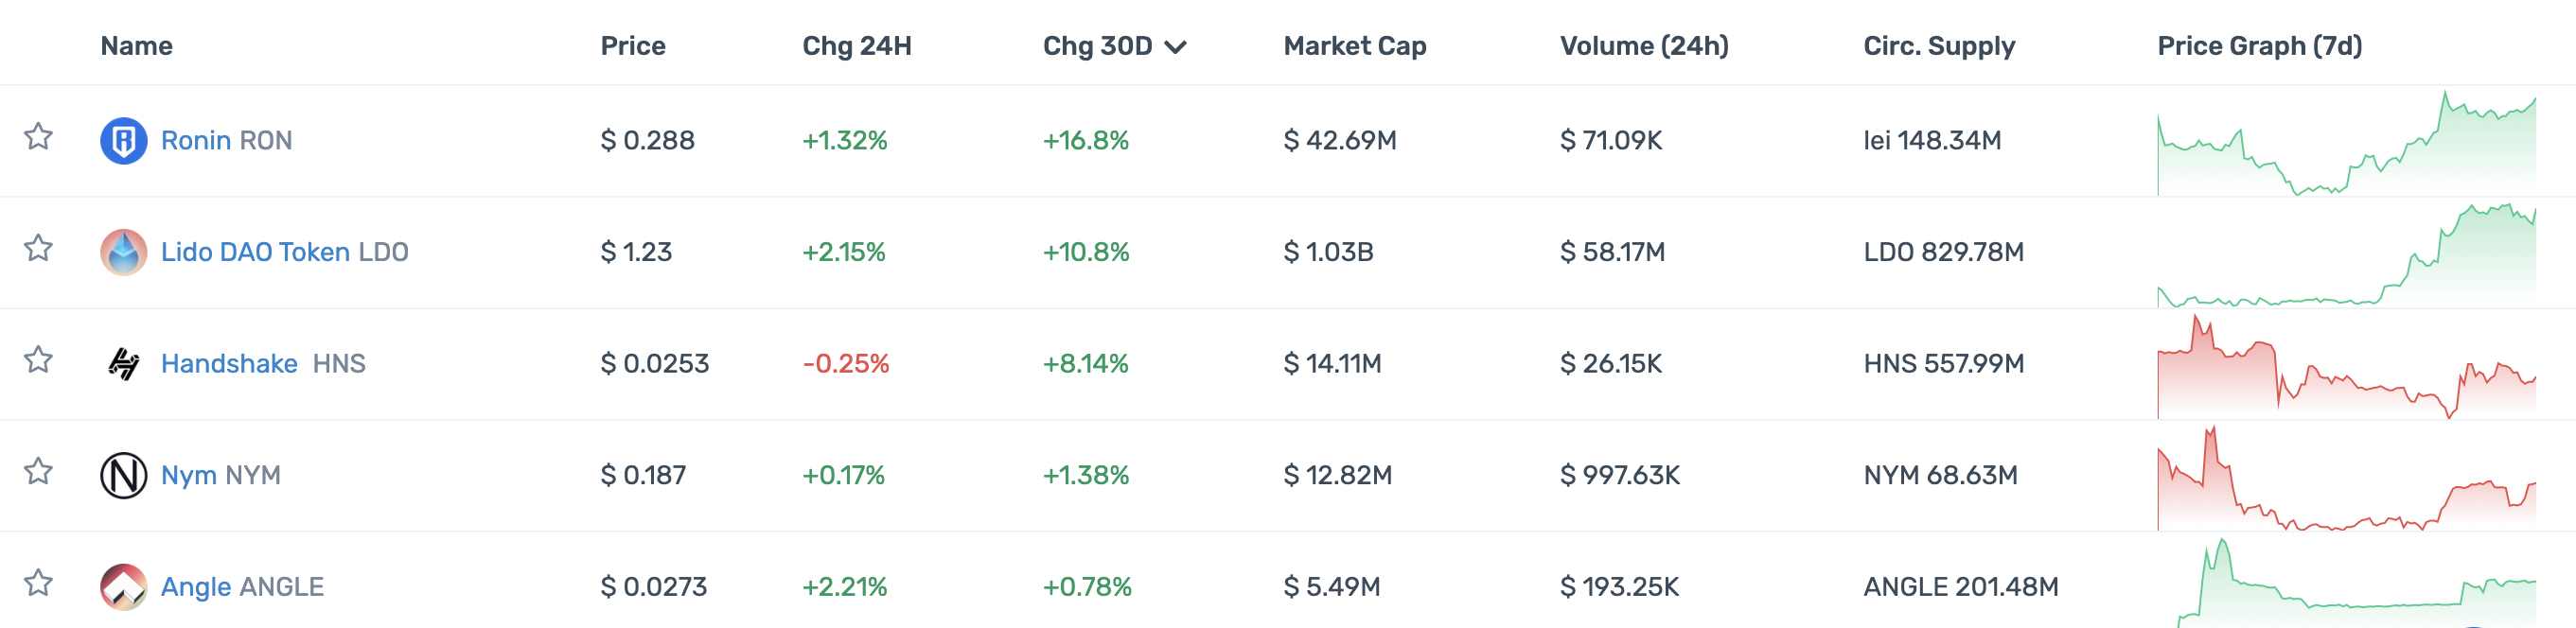Open the Handshake HNS coin page
The image size is (2576, 628).
point(229,364)
